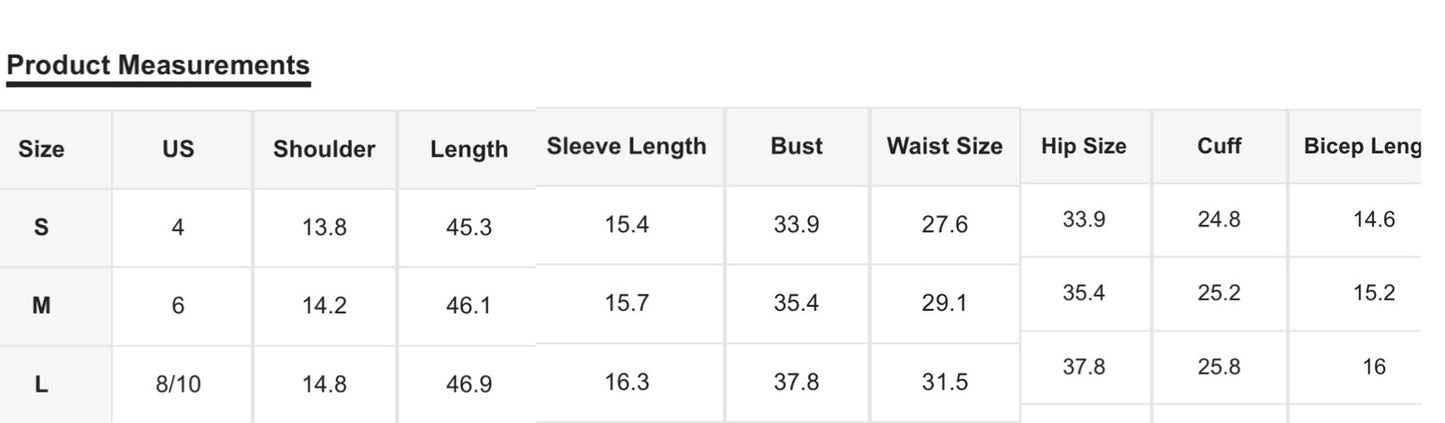
Task: Select the Shoulder column header
Action: tap(324, 149)
